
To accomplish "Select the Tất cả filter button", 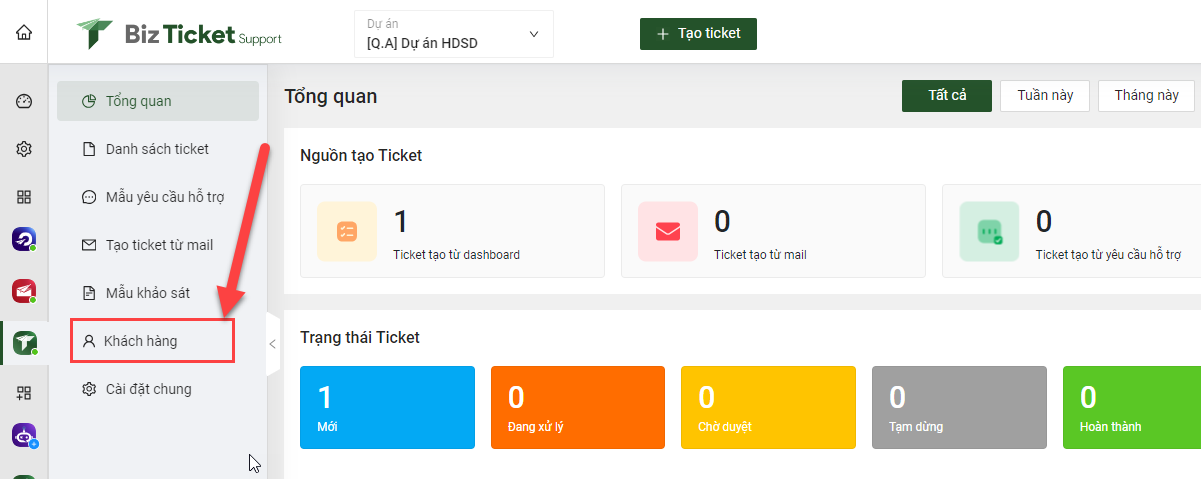I will point(947,96).
